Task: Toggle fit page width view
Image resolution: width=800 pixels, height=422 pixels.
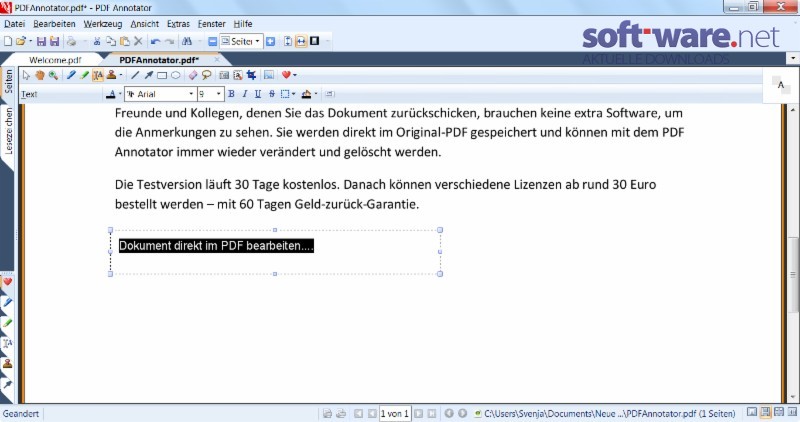Action: [301, 41]
